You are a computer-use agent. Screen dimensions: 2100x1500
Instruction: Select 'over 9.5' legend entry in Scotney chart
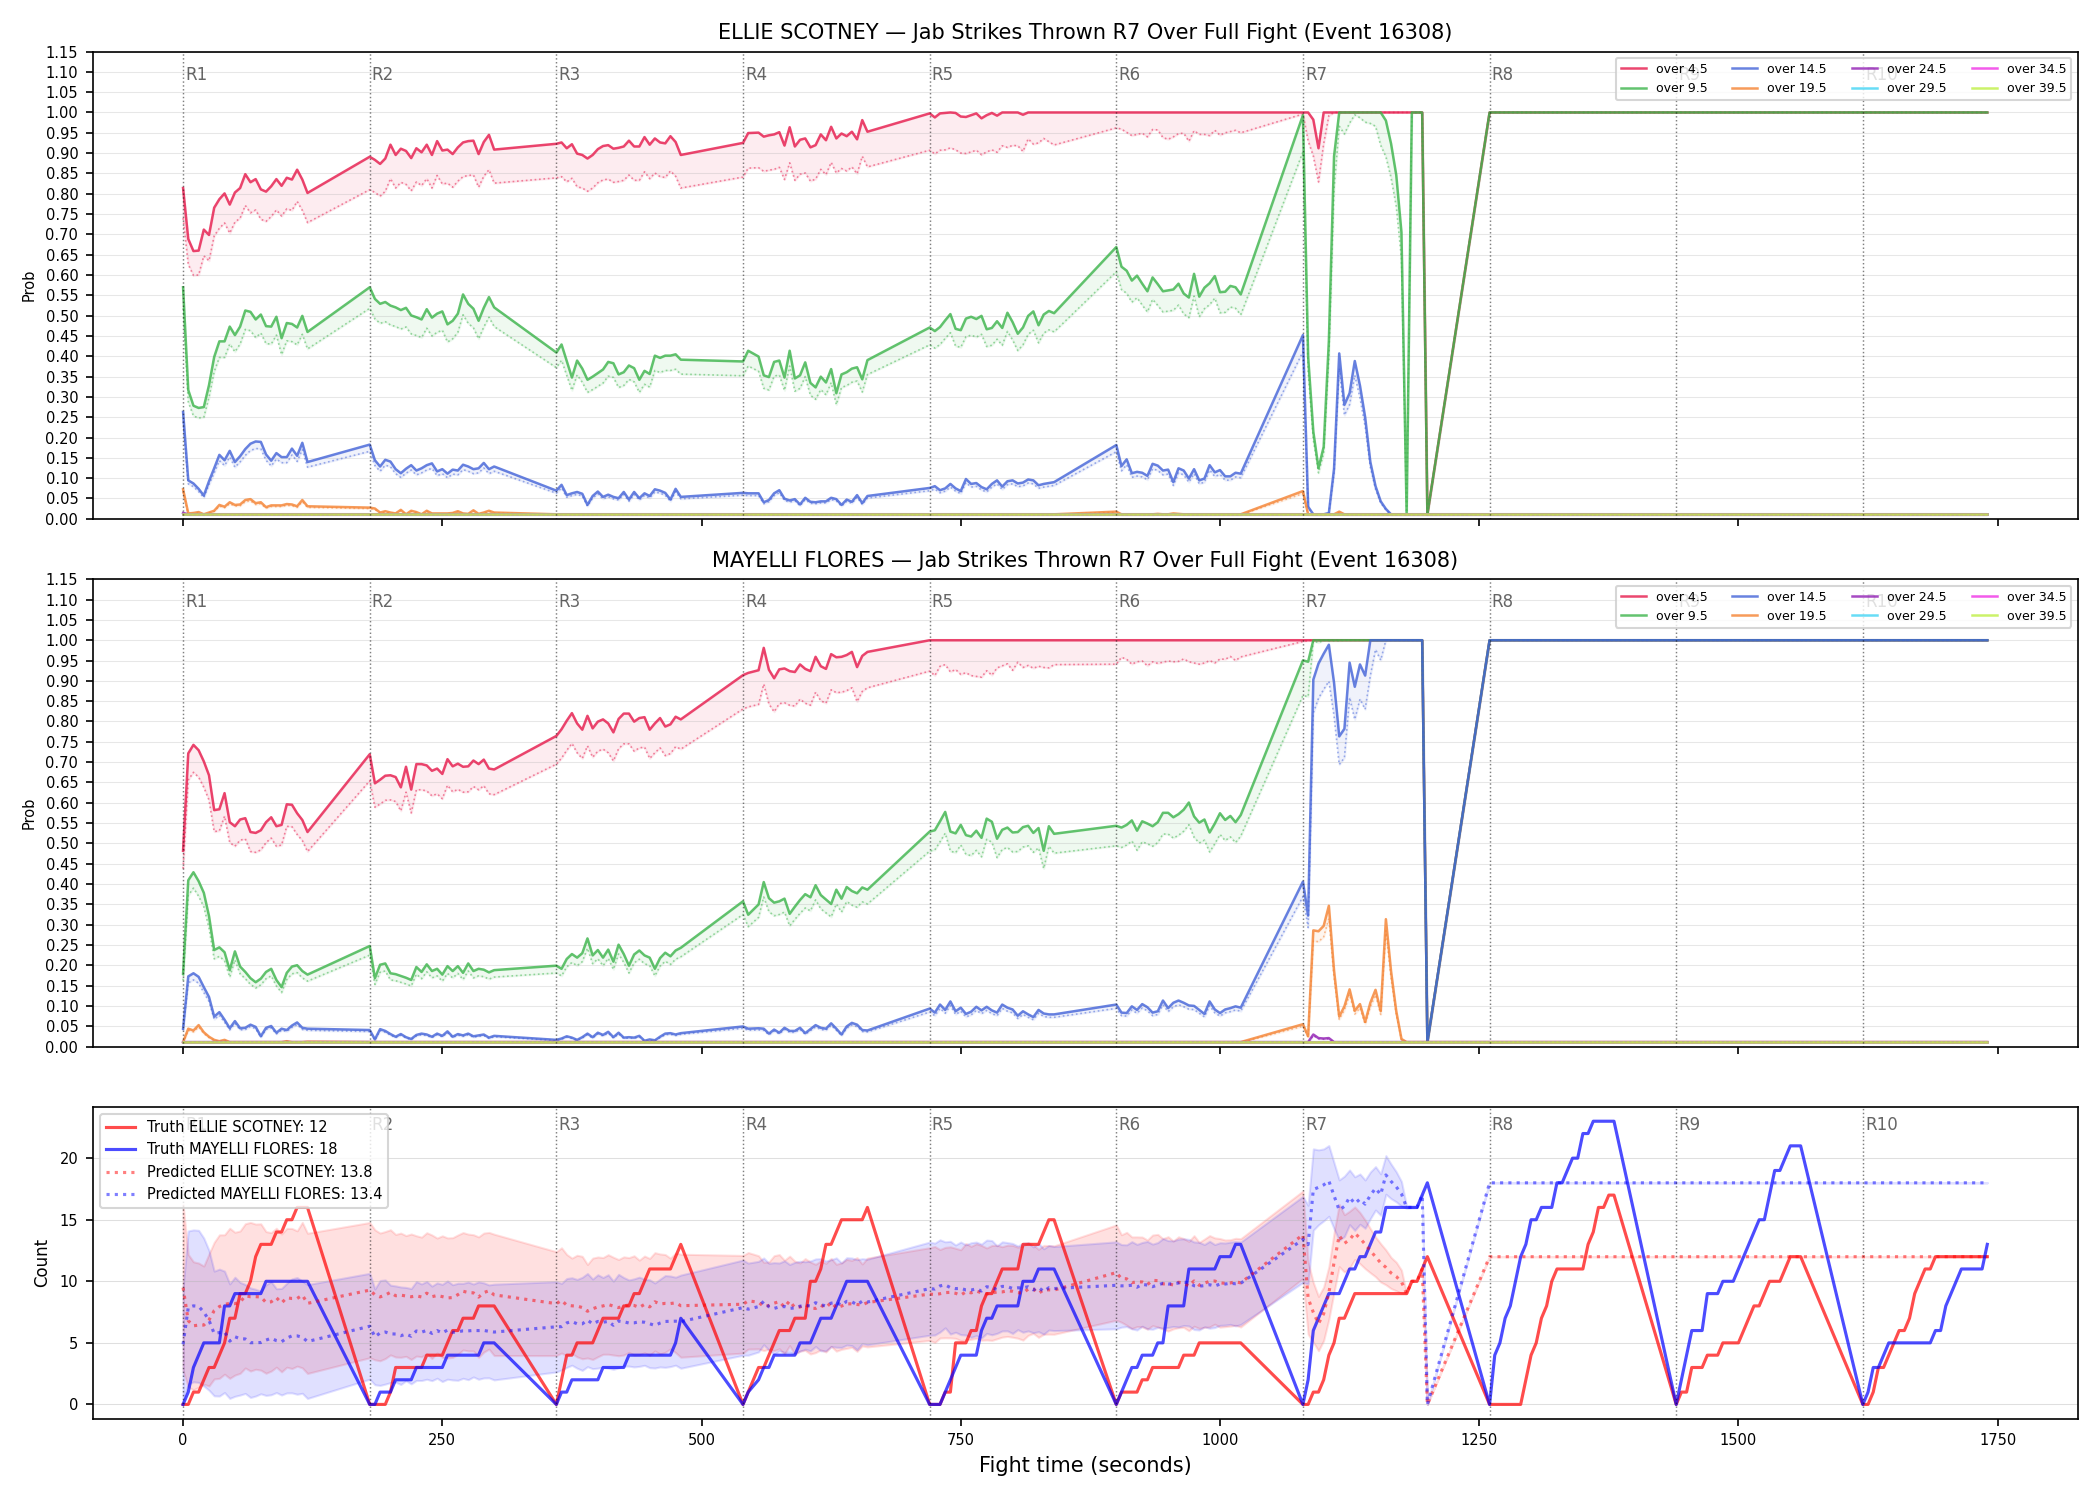(x=1664, y=88)
